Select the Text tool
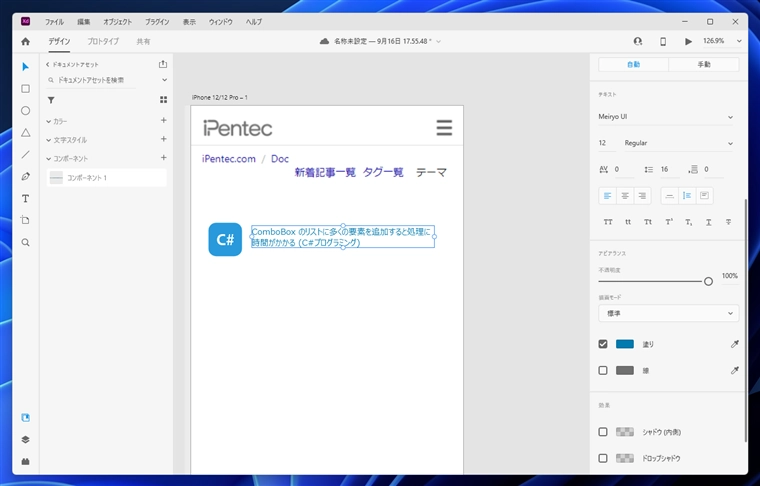This screenshot has width=760, height=486. click(26, 199)
